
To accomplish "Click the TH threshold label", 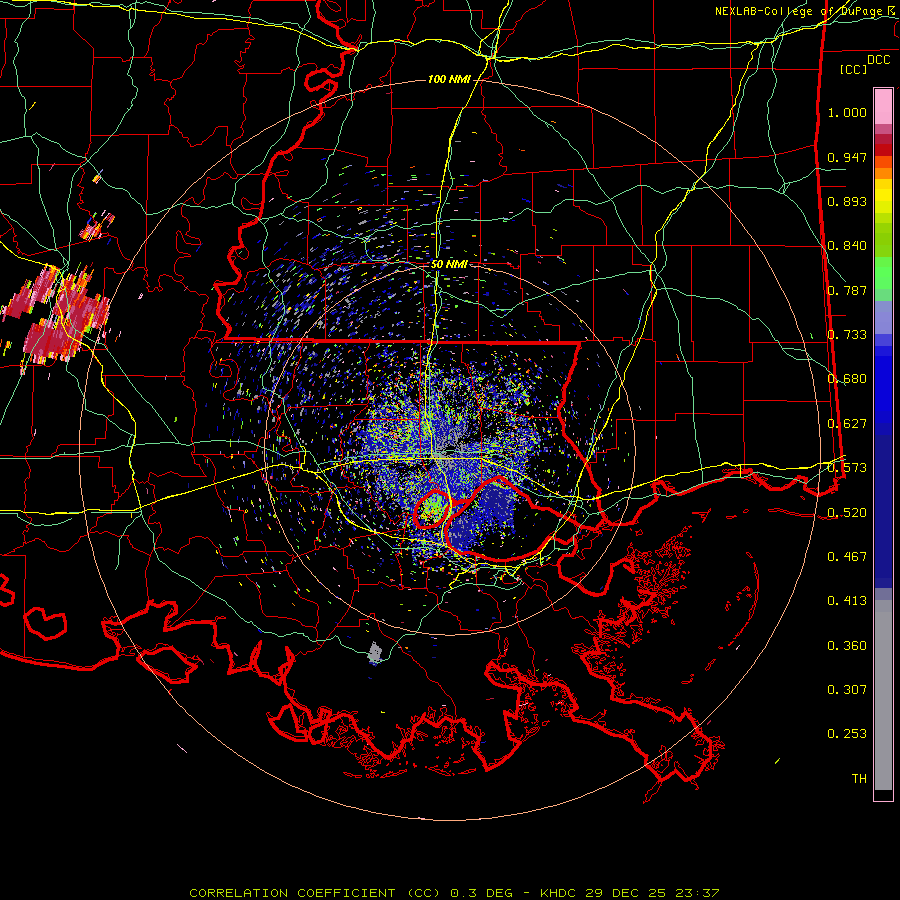I will (859, 779).
